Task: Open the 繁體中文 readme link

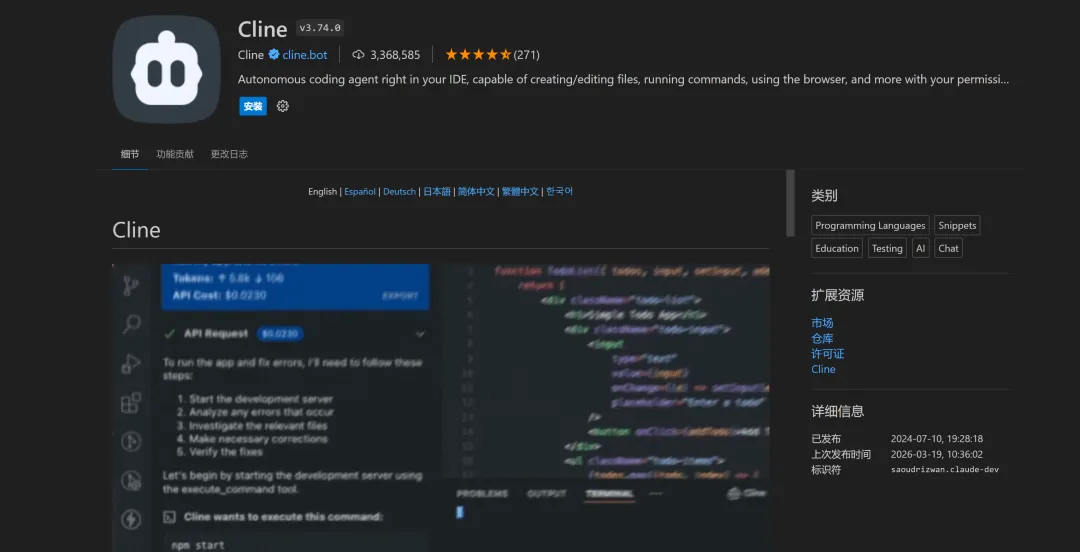Action: tap(520, 192)
